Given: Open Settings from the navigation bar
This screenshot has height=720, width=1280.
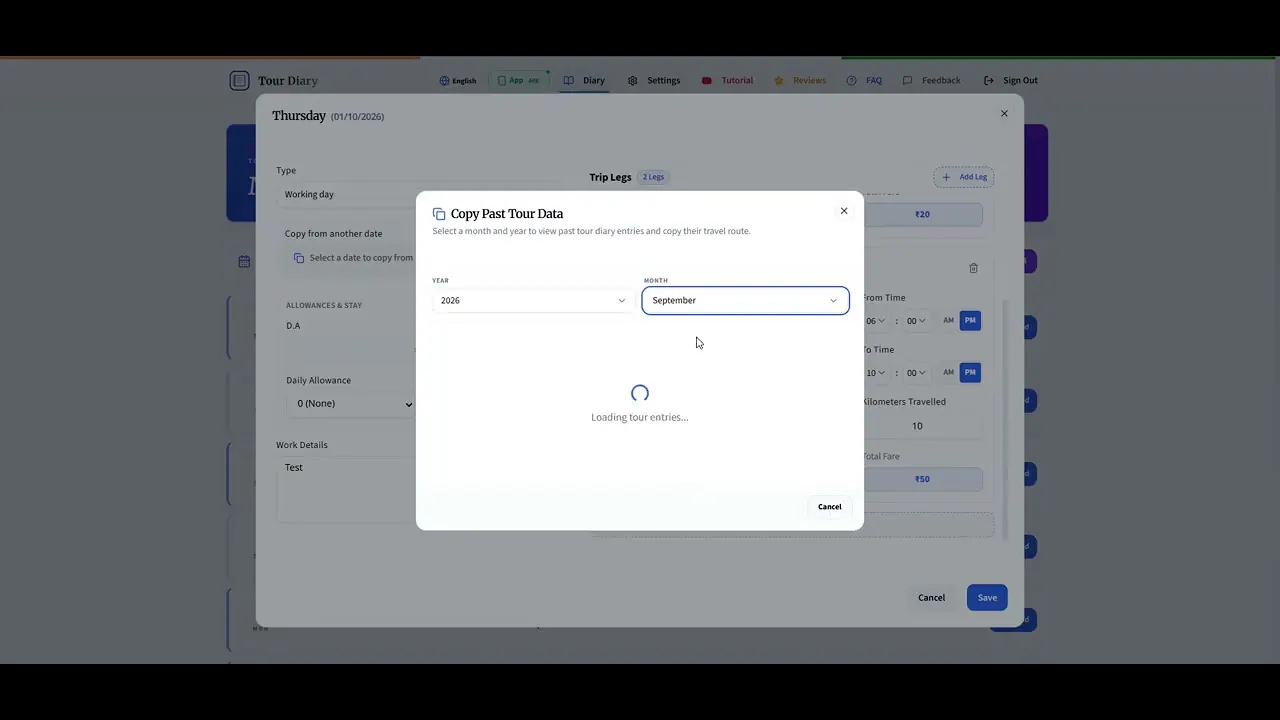Looking at the screenshot, I should coord(654,81).
